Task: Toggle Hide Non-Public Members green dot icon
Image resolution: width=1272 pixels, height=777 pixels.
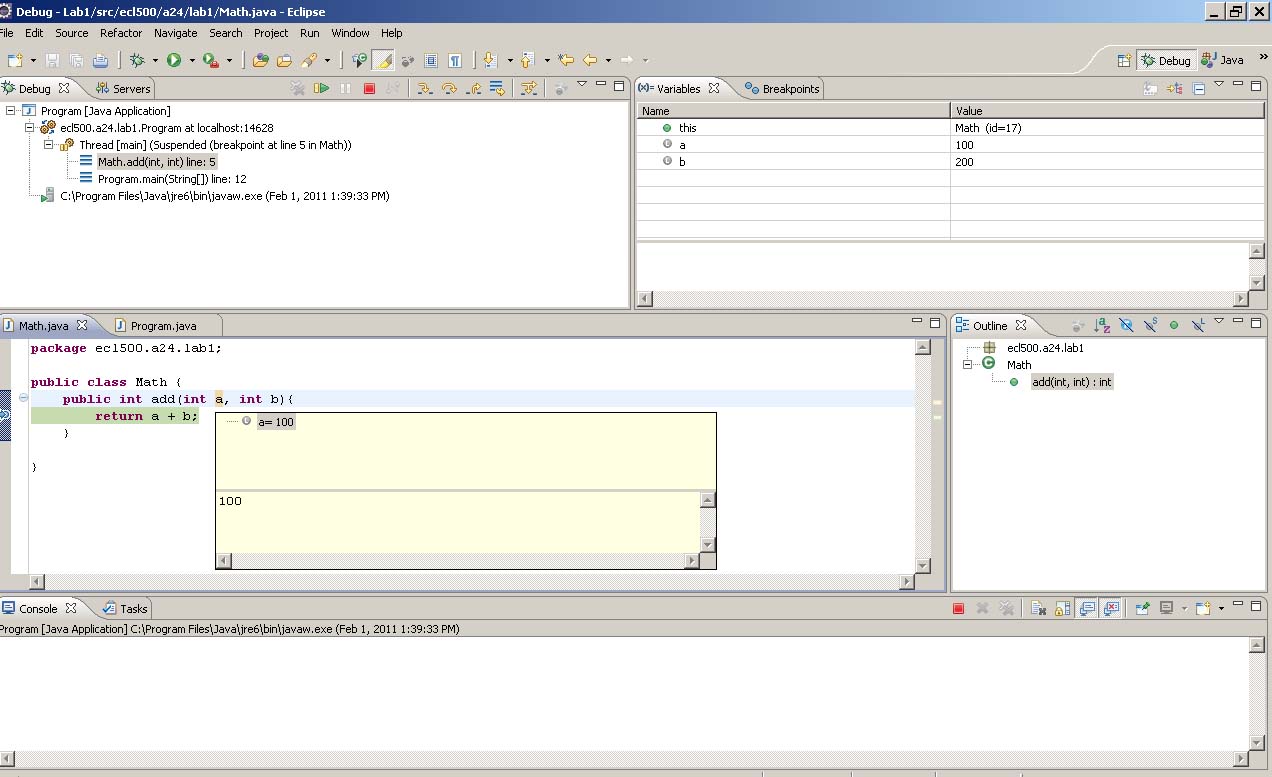Action: point(1174,325)
